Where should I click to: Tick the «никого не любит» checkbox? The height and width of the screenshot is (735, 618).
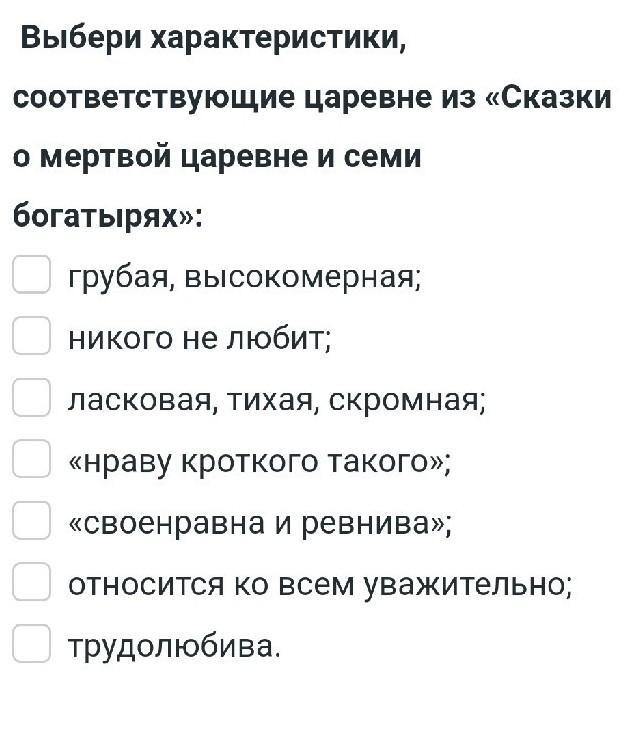[x=31, y=337]
